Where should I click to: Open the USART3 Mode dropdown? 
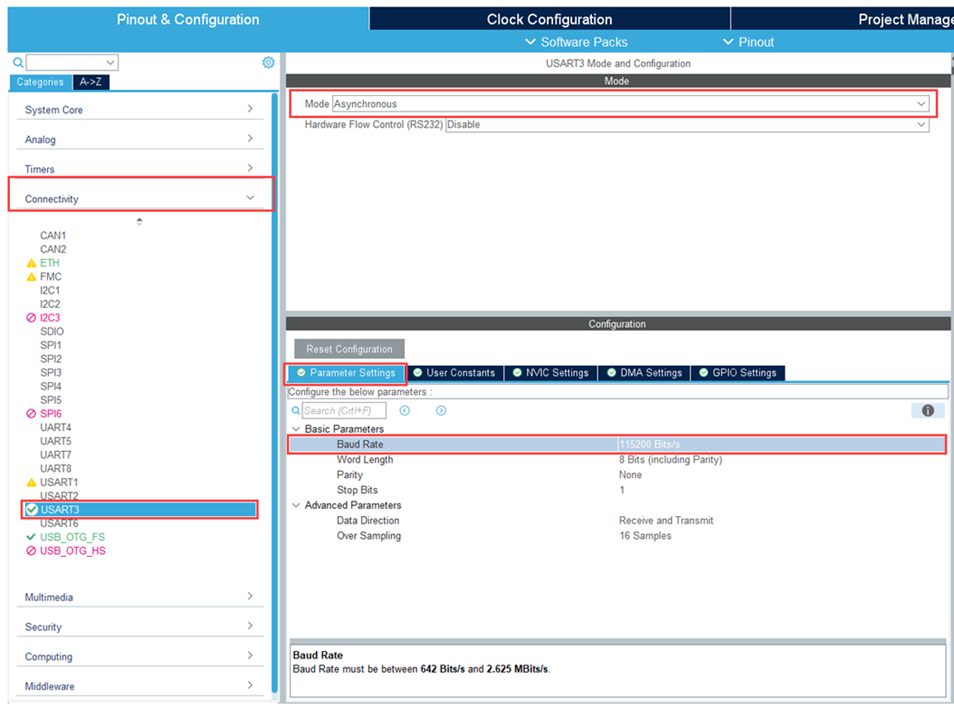[921, 104]
